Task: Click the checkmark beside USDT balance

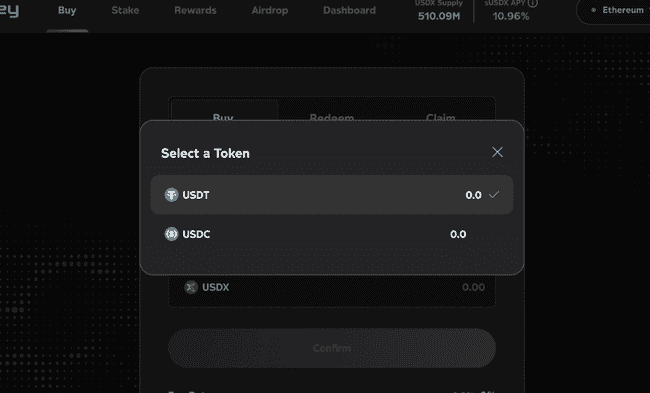Action: click(x=494, y=194)
